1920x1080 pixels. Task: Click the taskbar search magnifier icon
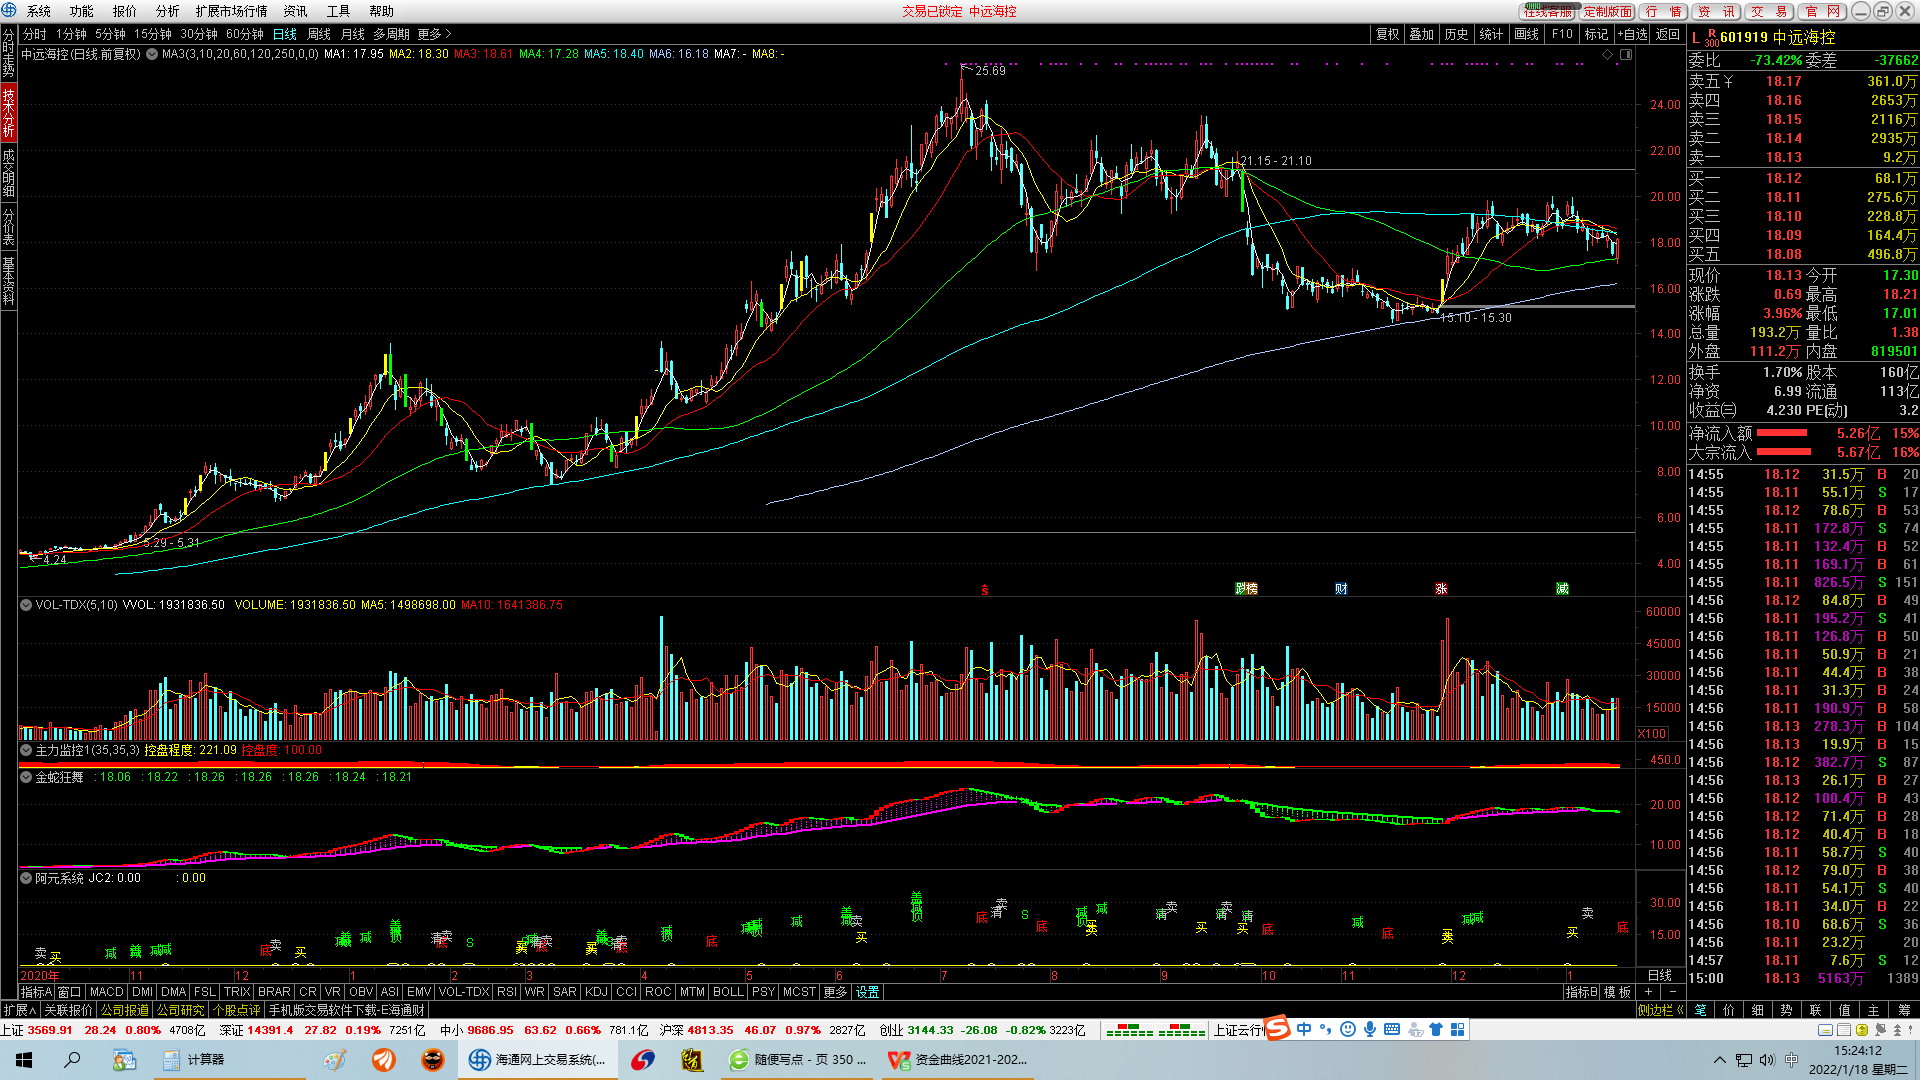pos(72,1060)
